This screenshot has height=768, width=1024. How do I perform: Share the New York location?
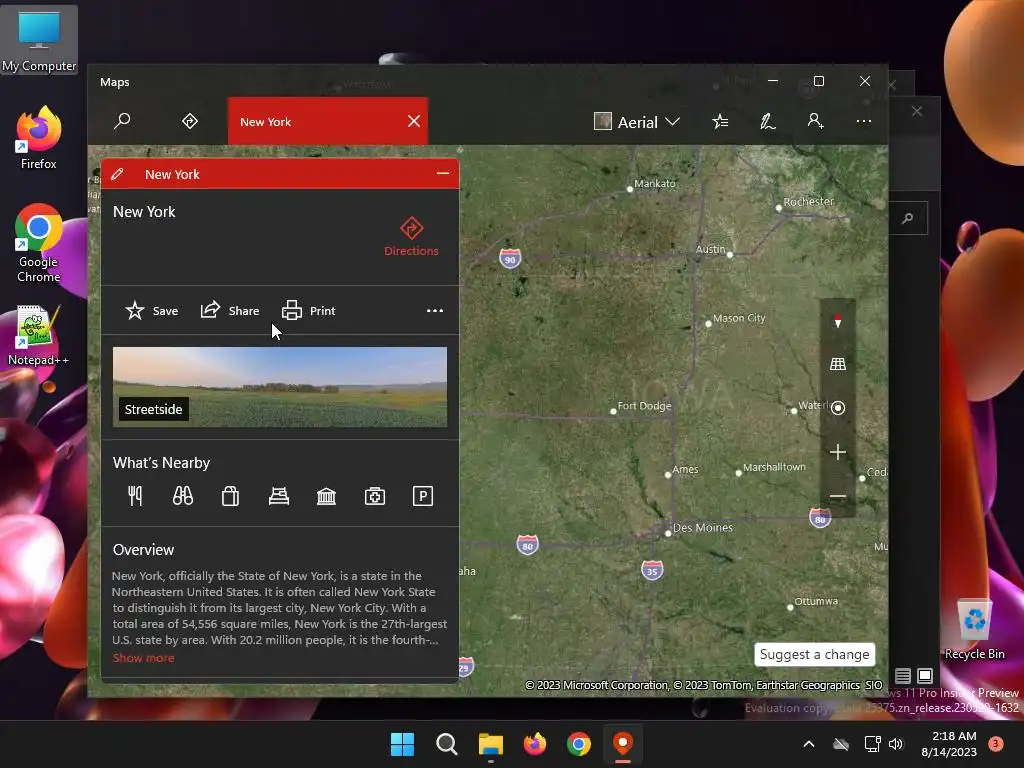(230, 311)
